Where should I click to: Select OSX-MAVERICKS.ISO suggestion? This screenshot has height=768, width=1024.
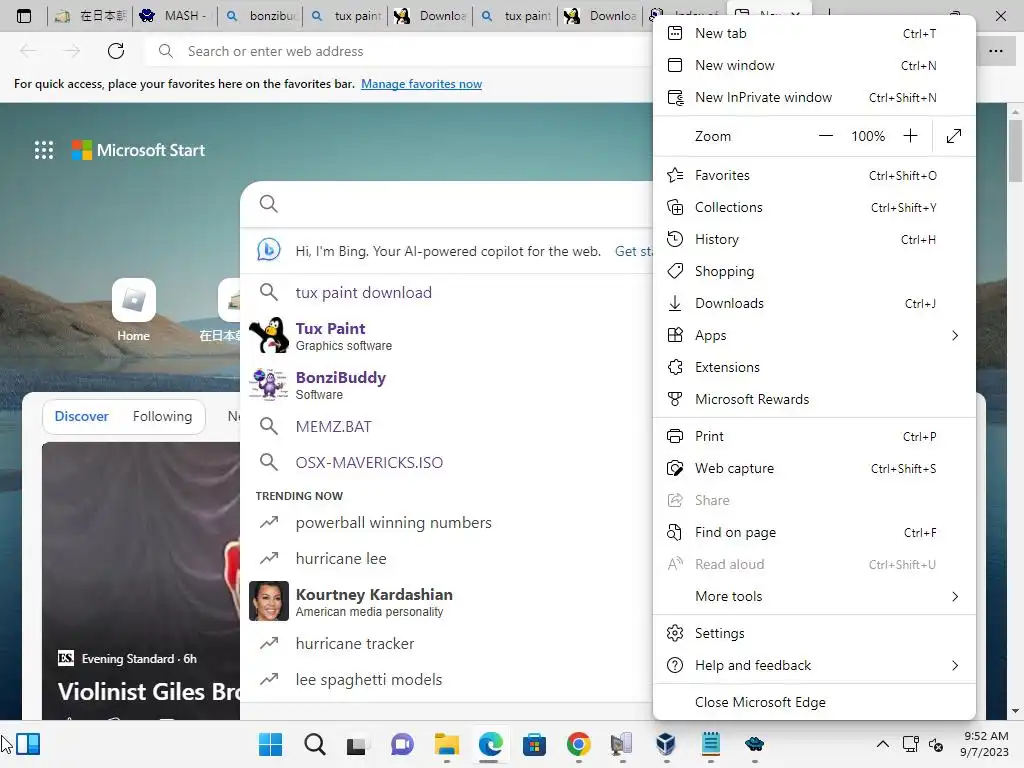click(447, 462)
